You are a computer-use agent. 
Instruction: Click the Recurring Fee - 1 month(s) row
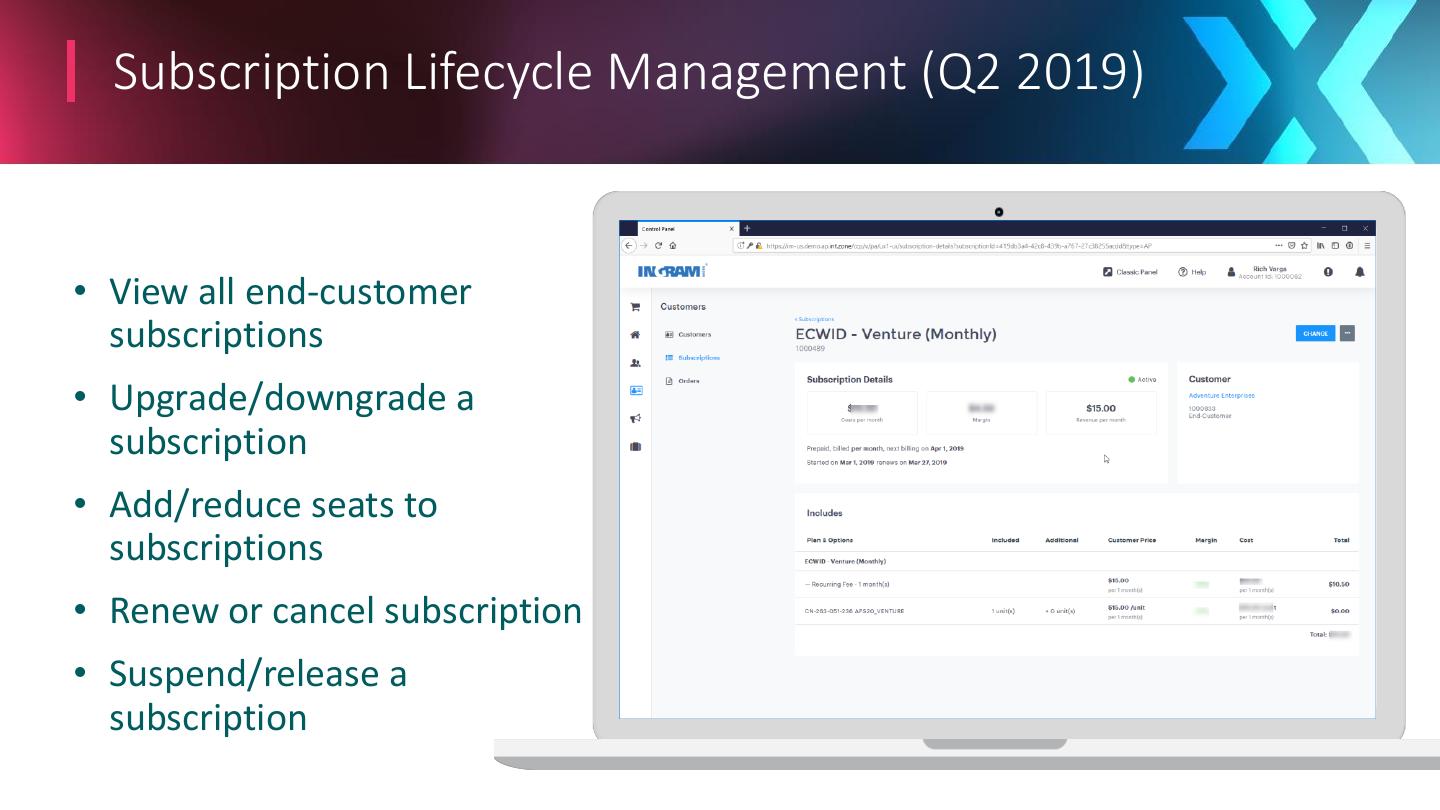pos(1076,584)
